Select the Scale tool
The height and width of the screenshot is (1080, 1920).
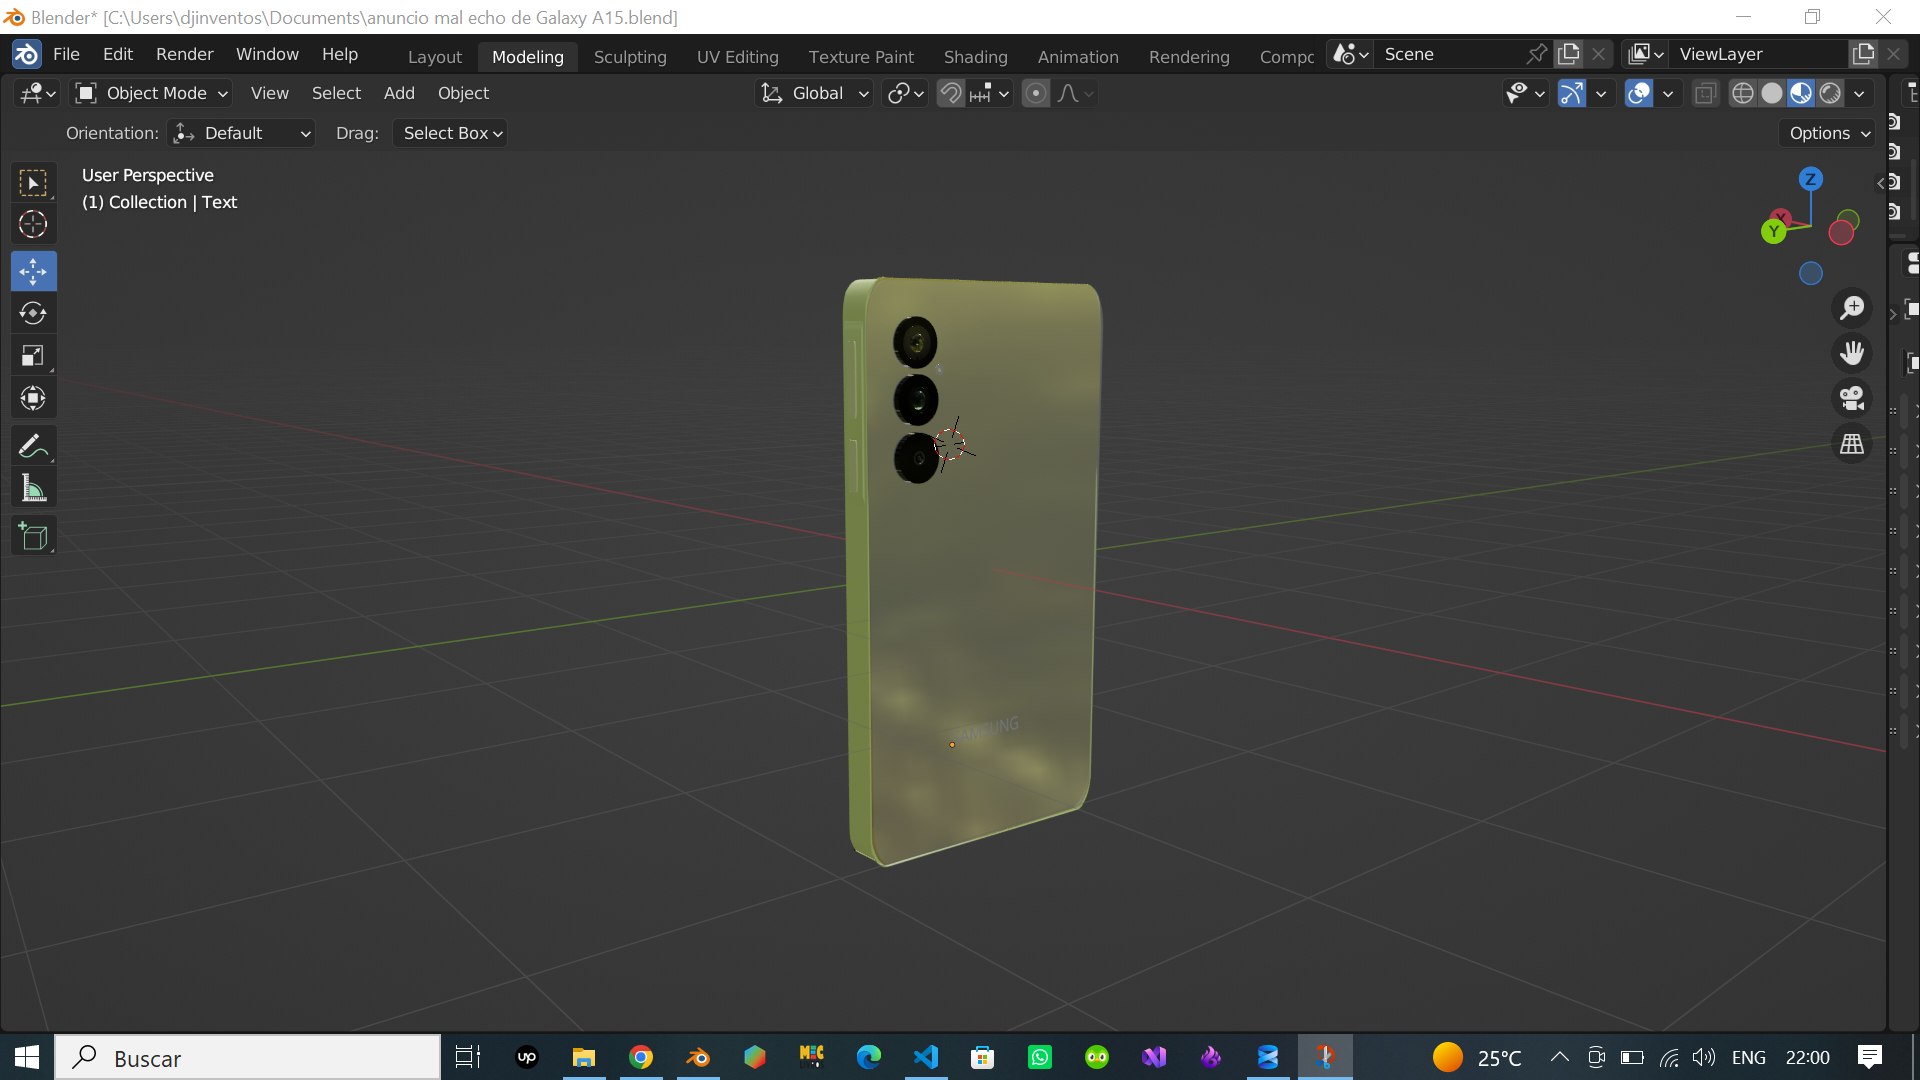click(33, 355)
